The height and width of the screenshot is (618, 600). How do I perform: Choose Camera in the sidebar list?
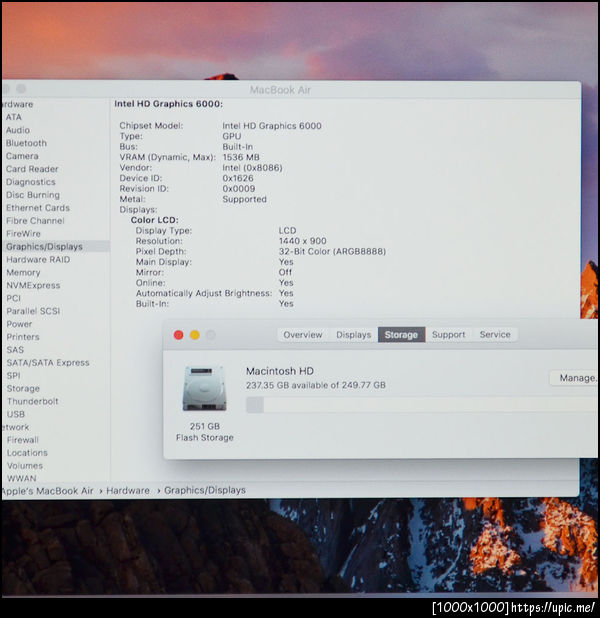click(22, 156)
